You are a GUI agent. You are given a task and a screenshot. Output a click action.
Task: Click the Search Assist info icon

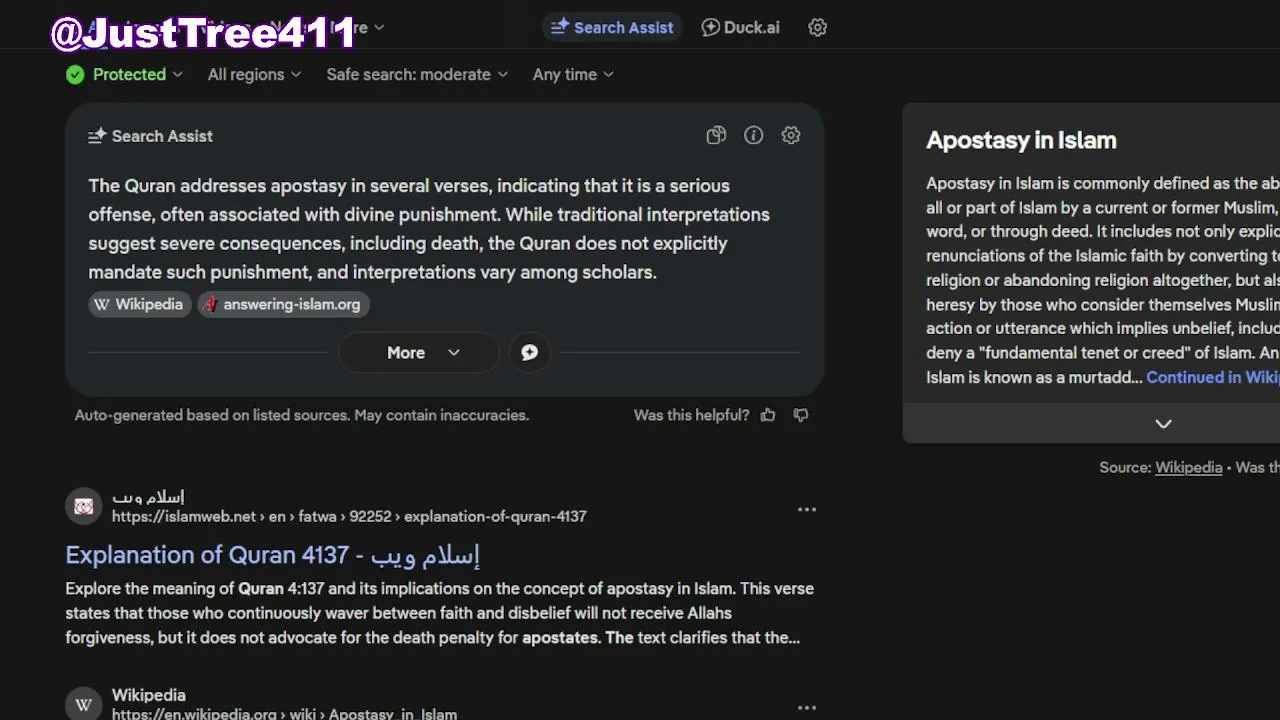(753, 135)
